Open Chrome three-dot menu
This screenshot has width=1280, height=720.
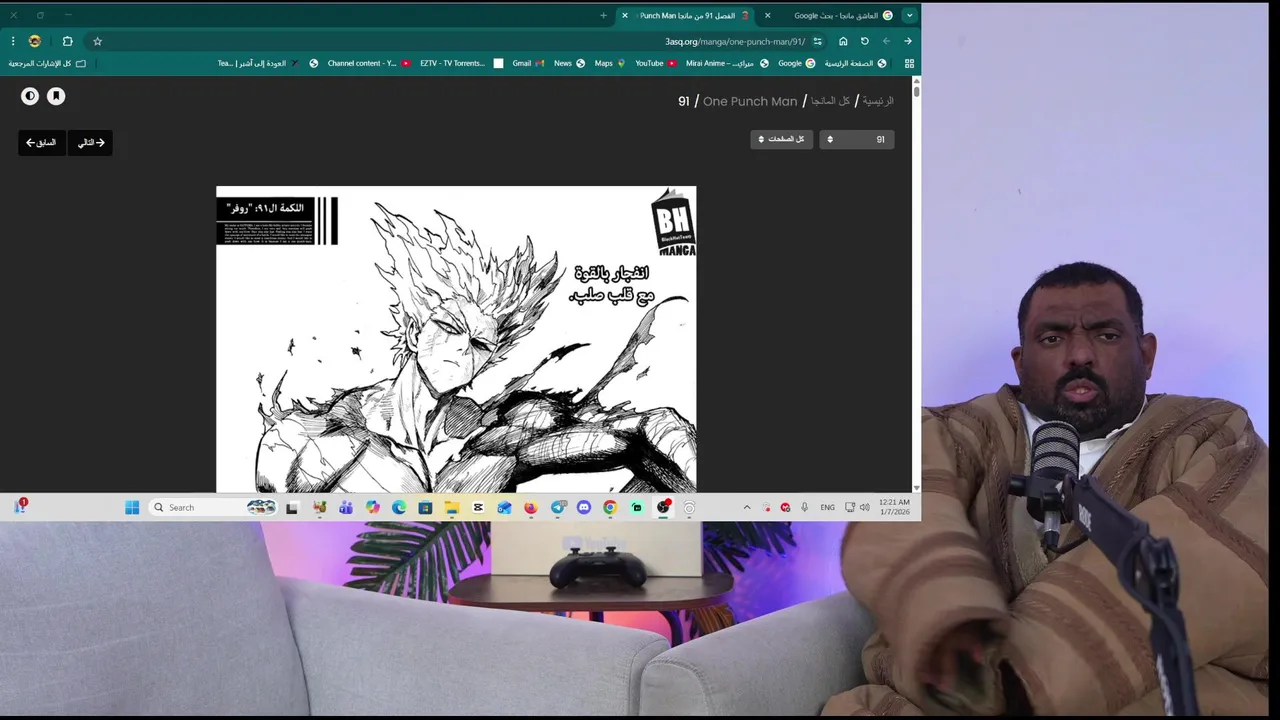13,41
